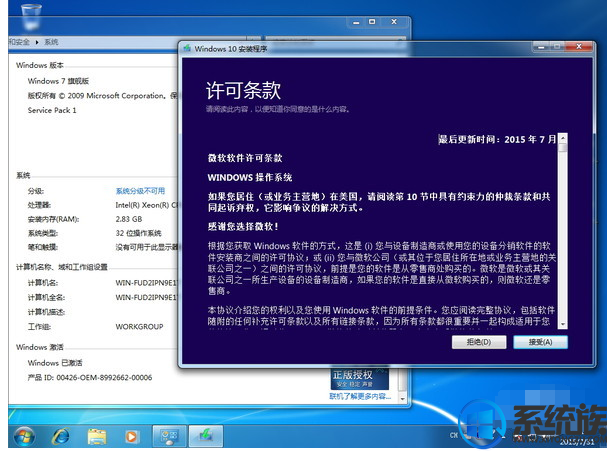Click the CH language indicator in the tray
This screenshot has width=607, height=452.
454,435
